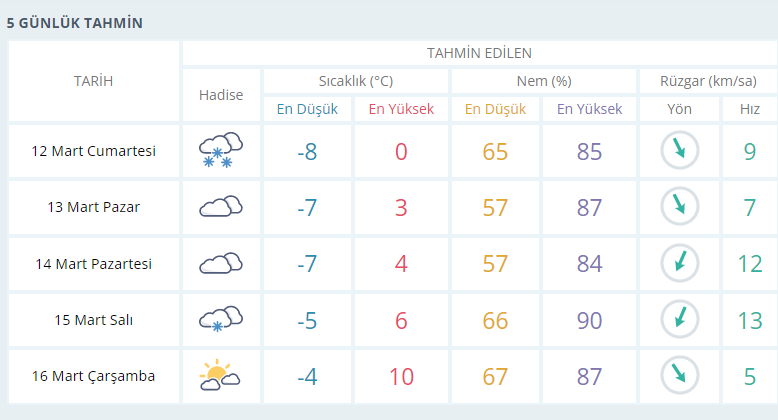Click the Hadise column header
This screenshot has width=778, height=420.
point(221,95)
